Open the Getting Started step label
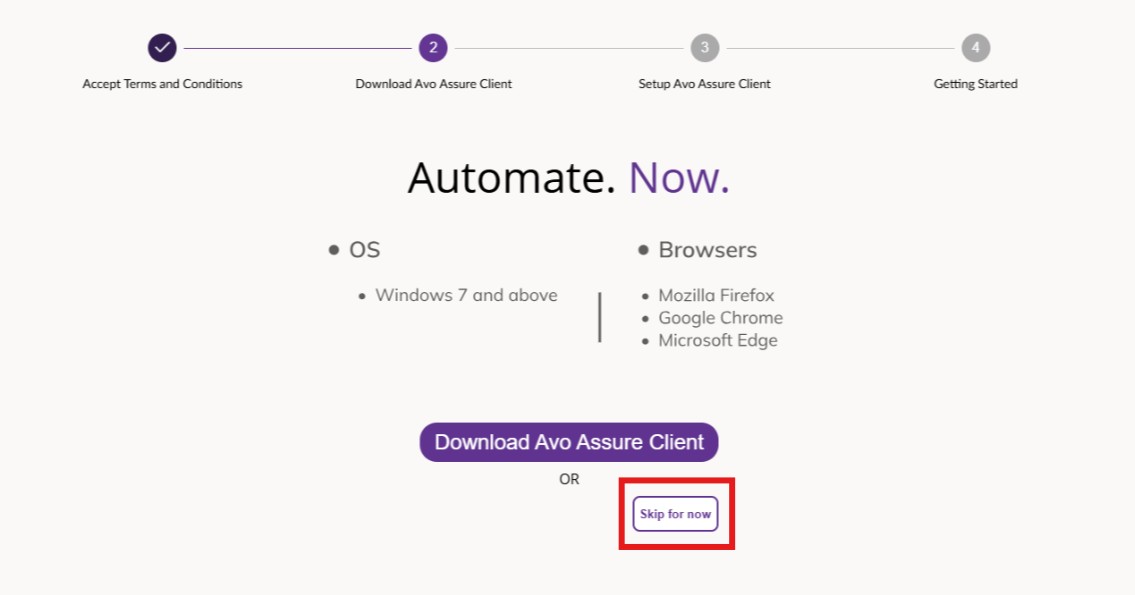This screenshot has width=1135, height=595. pyautogui.click(x=975, y=84)
